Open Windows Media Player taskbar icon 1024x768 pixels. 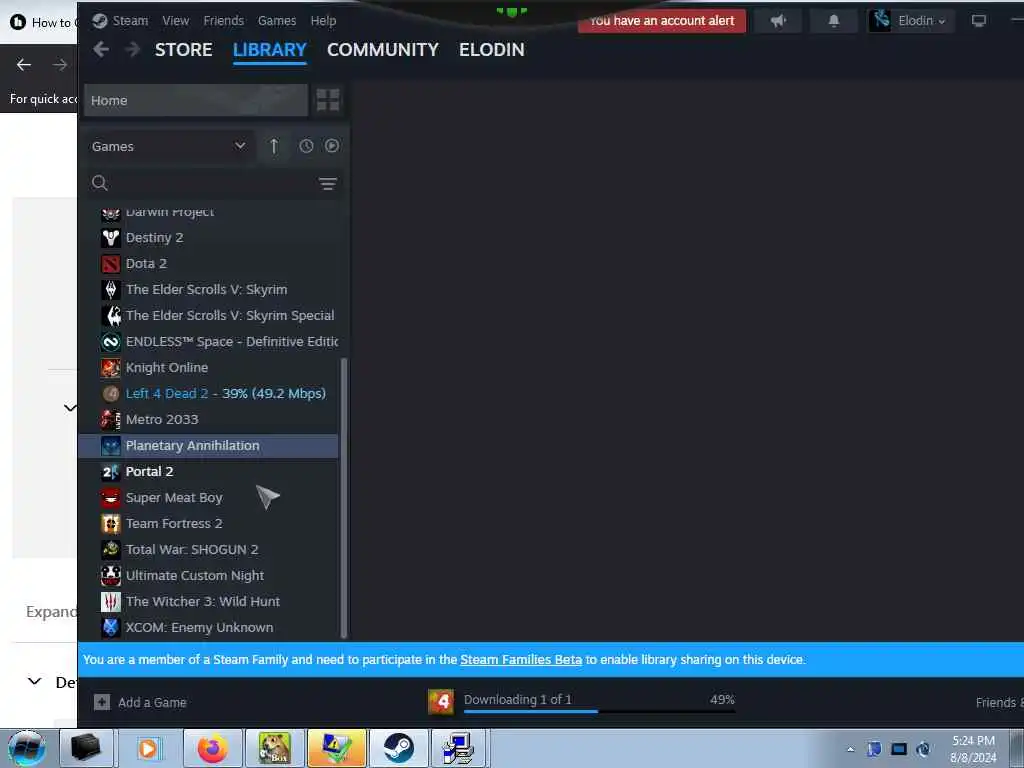coord(149,748)
